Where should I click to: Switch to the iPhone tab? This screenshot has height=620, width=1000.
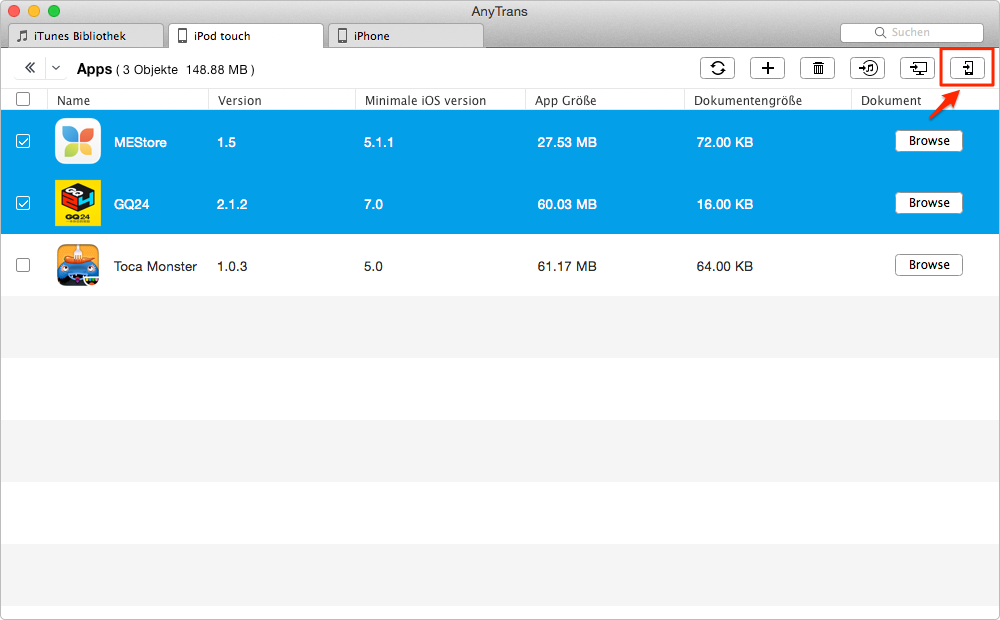pos(406,36)
